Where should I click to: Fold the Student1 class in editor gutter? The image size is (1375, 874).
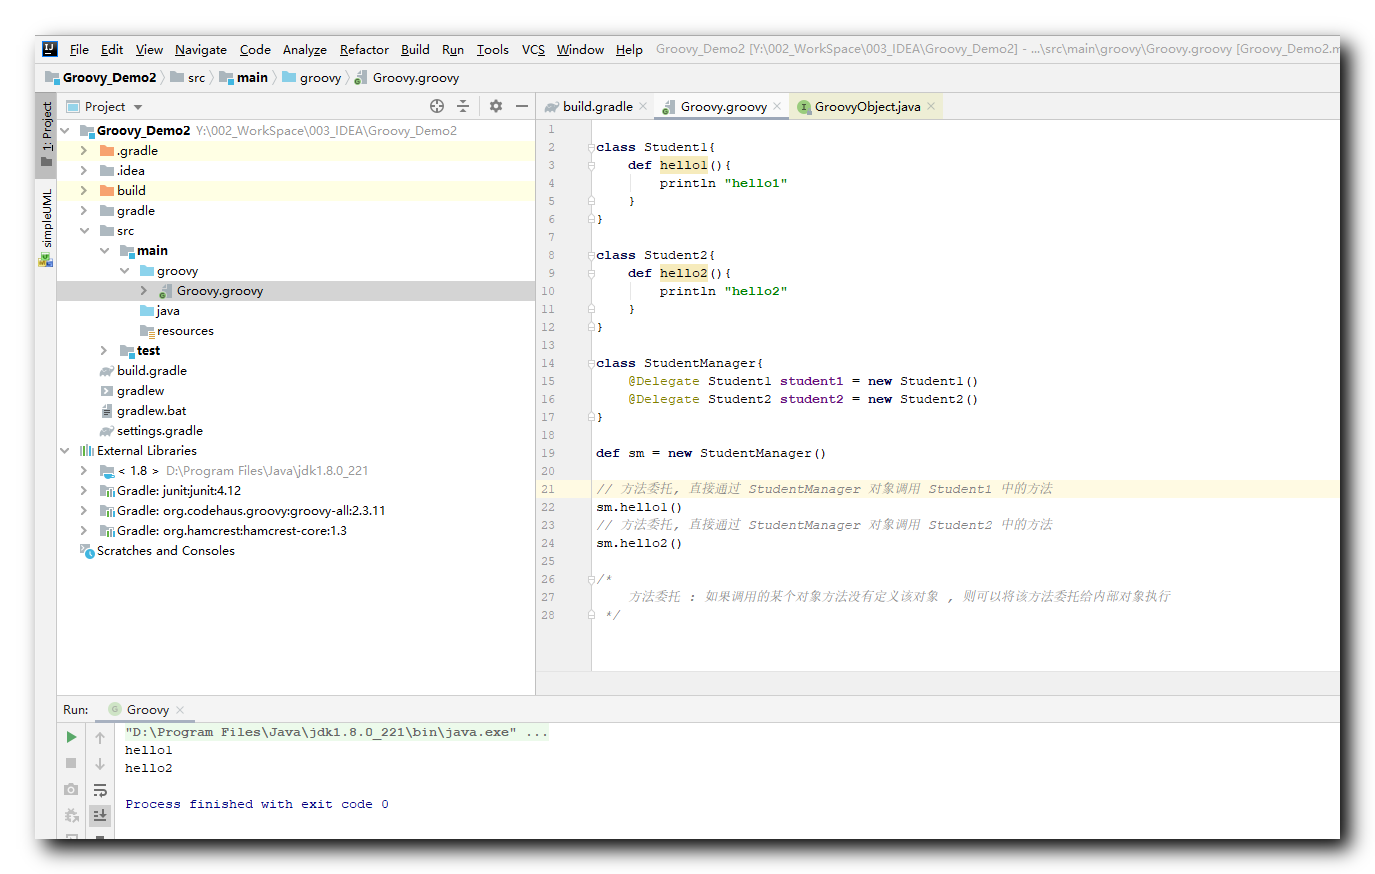pos(591,148)
